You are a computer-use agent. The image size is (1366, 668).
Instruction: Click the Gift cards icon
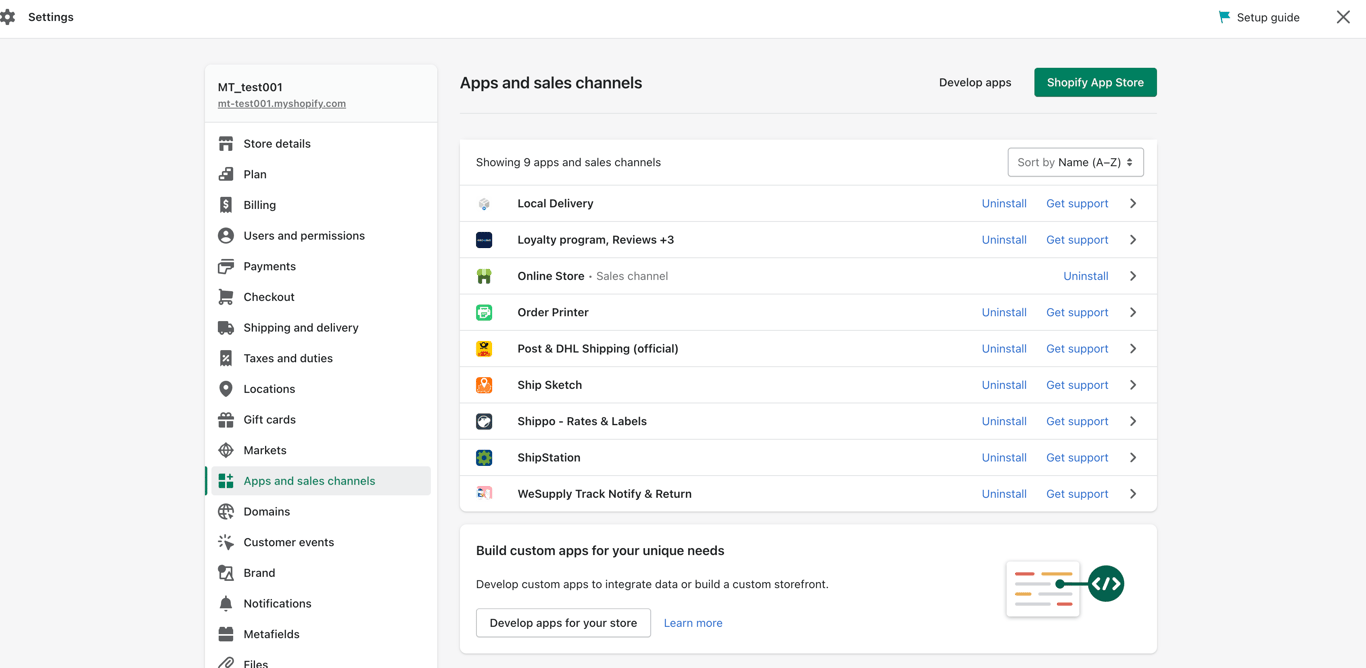pos(226,420)
